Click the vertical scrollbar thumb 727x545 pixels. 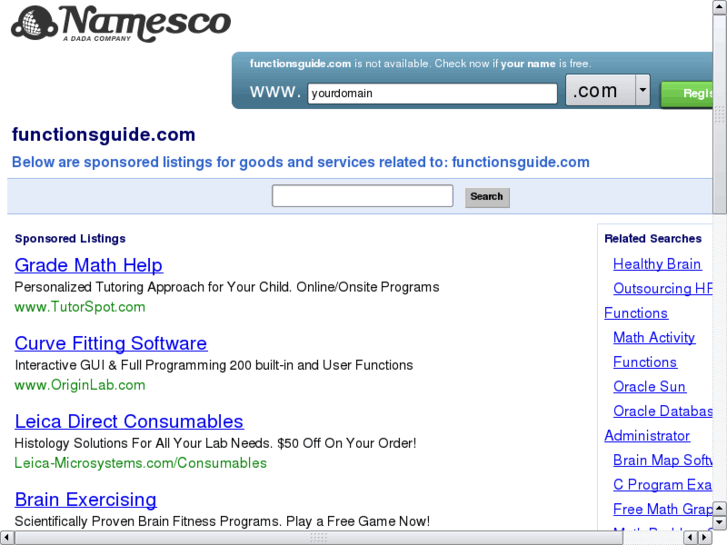coord(720,113)
